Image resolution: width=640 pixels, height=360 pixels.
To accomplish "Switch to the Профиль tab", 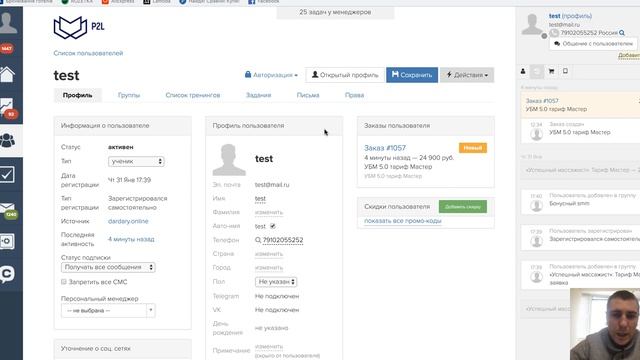I will tap(78, 95).
